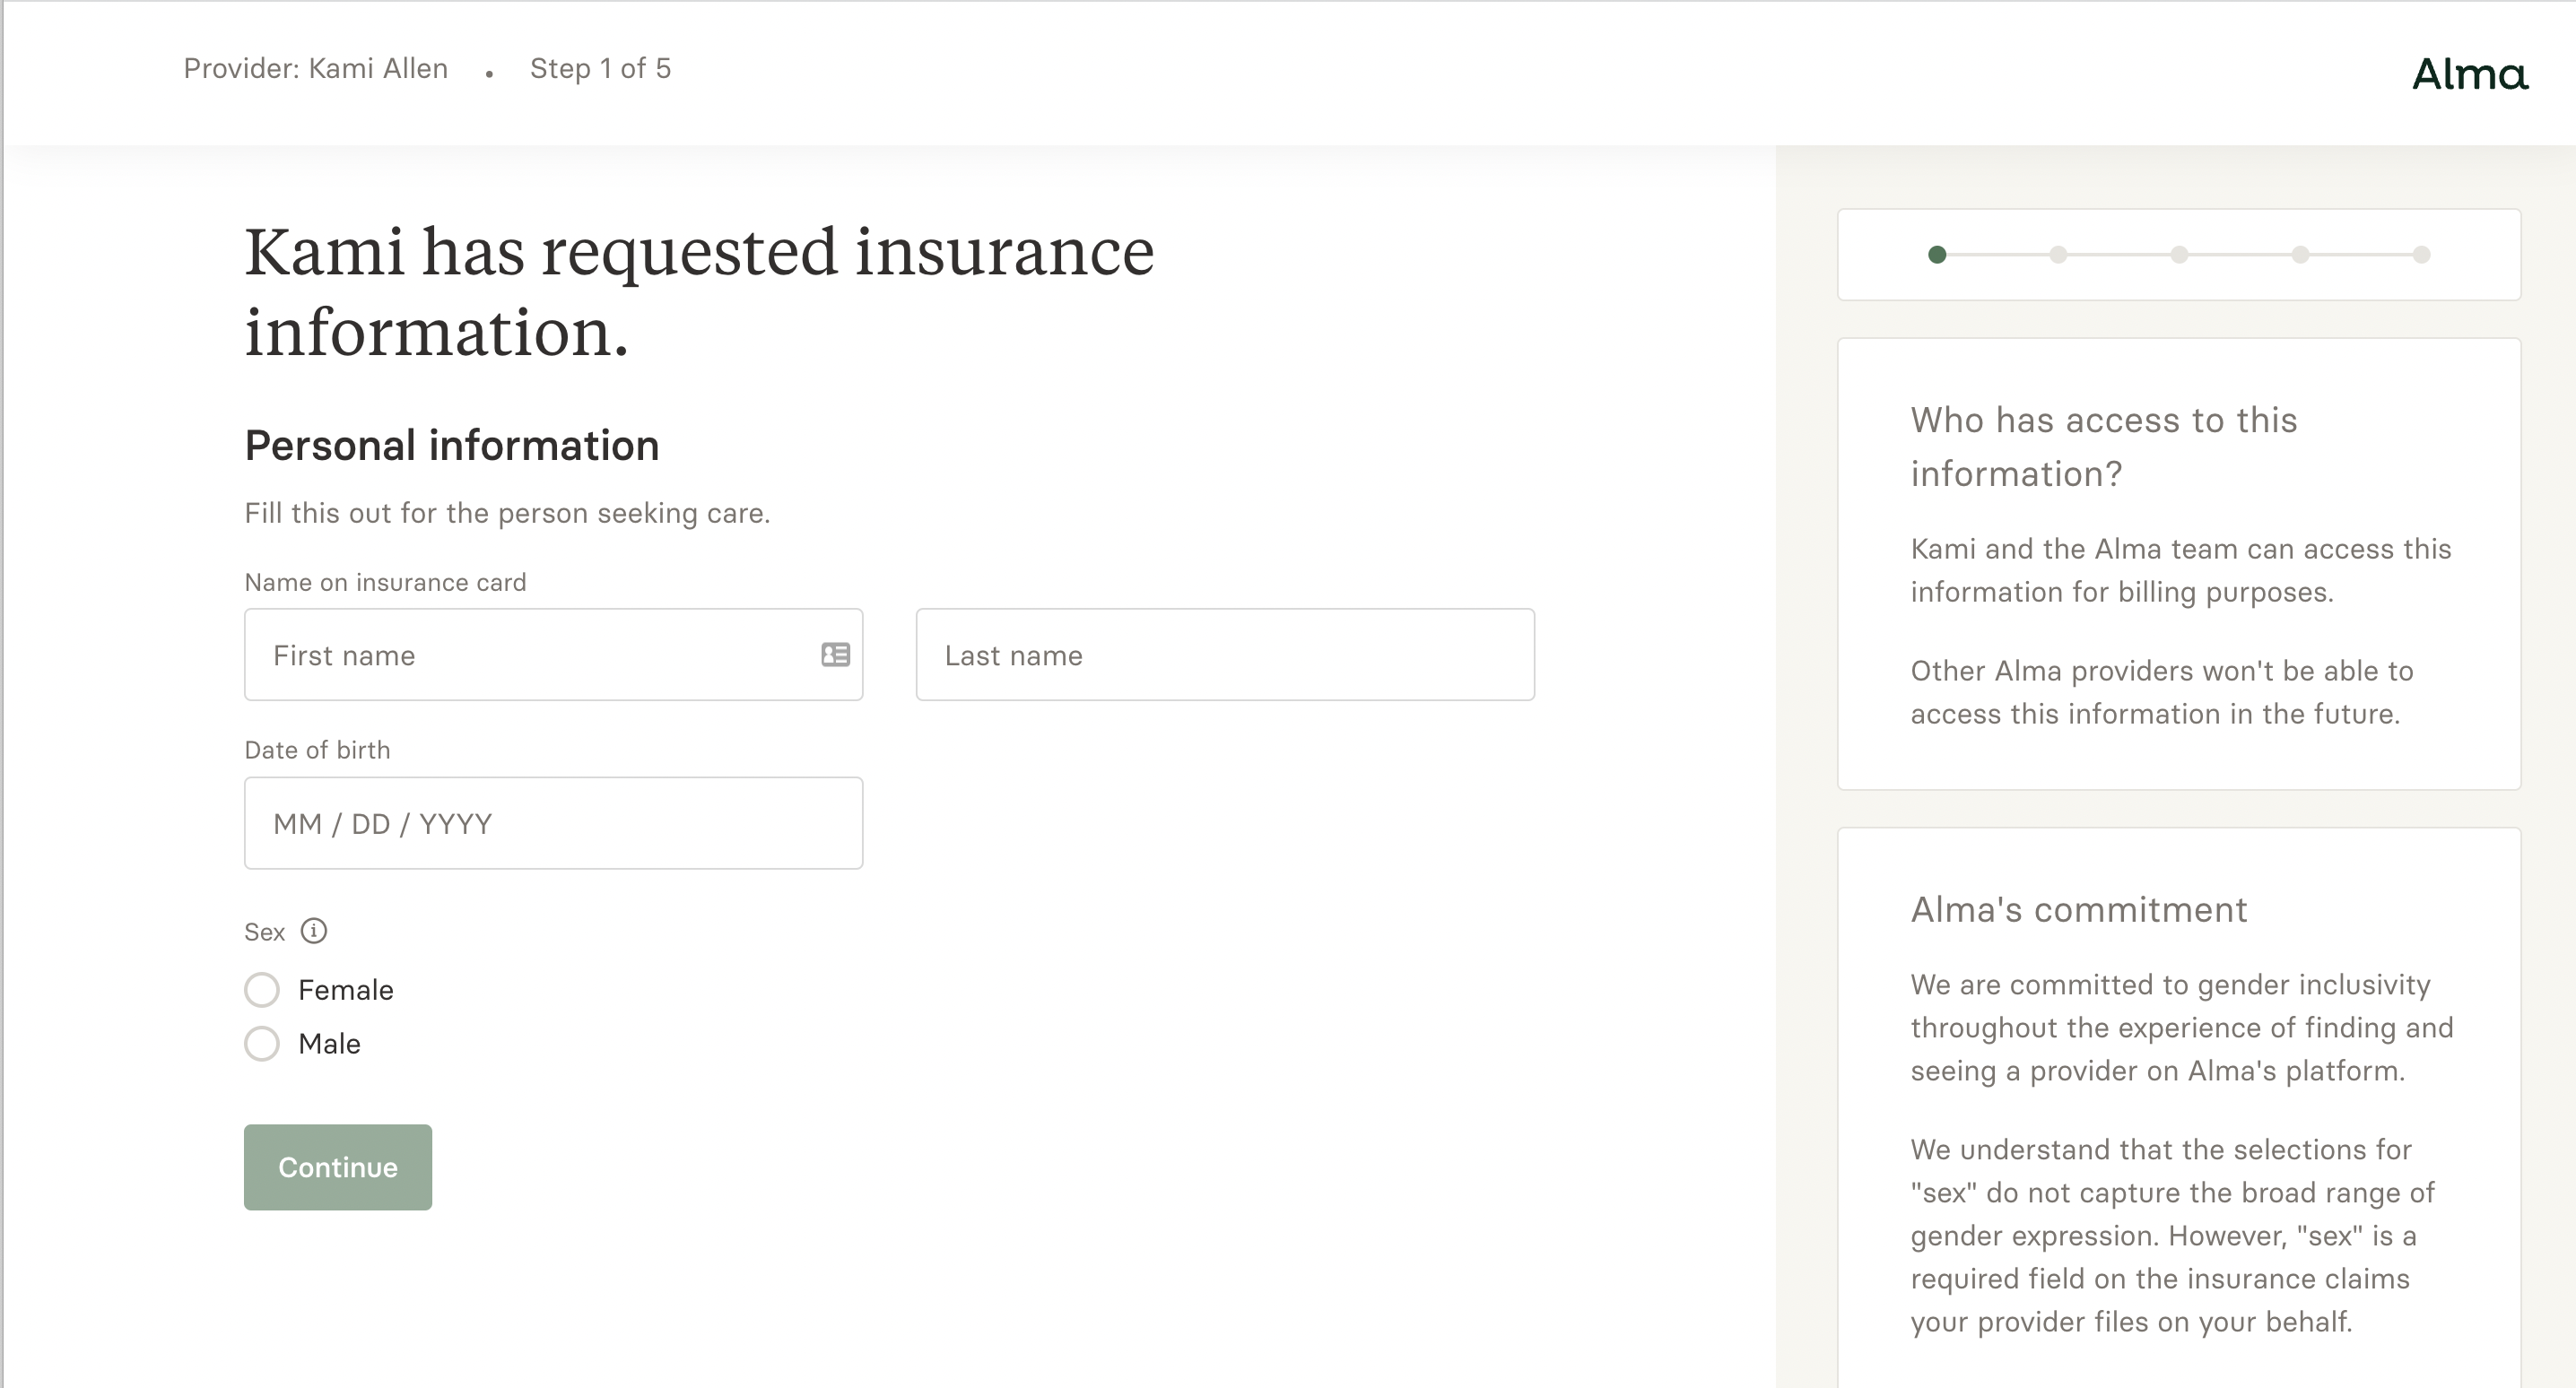Screen dimensions: 2576x1388
Task: Click the Alma logo
Action: click(2470, 74)
